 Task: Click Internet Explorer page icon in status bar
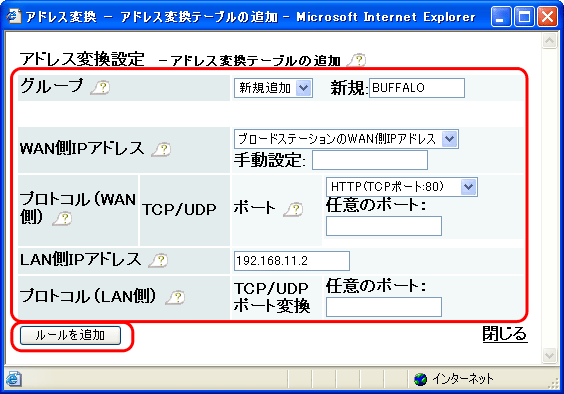14,379
